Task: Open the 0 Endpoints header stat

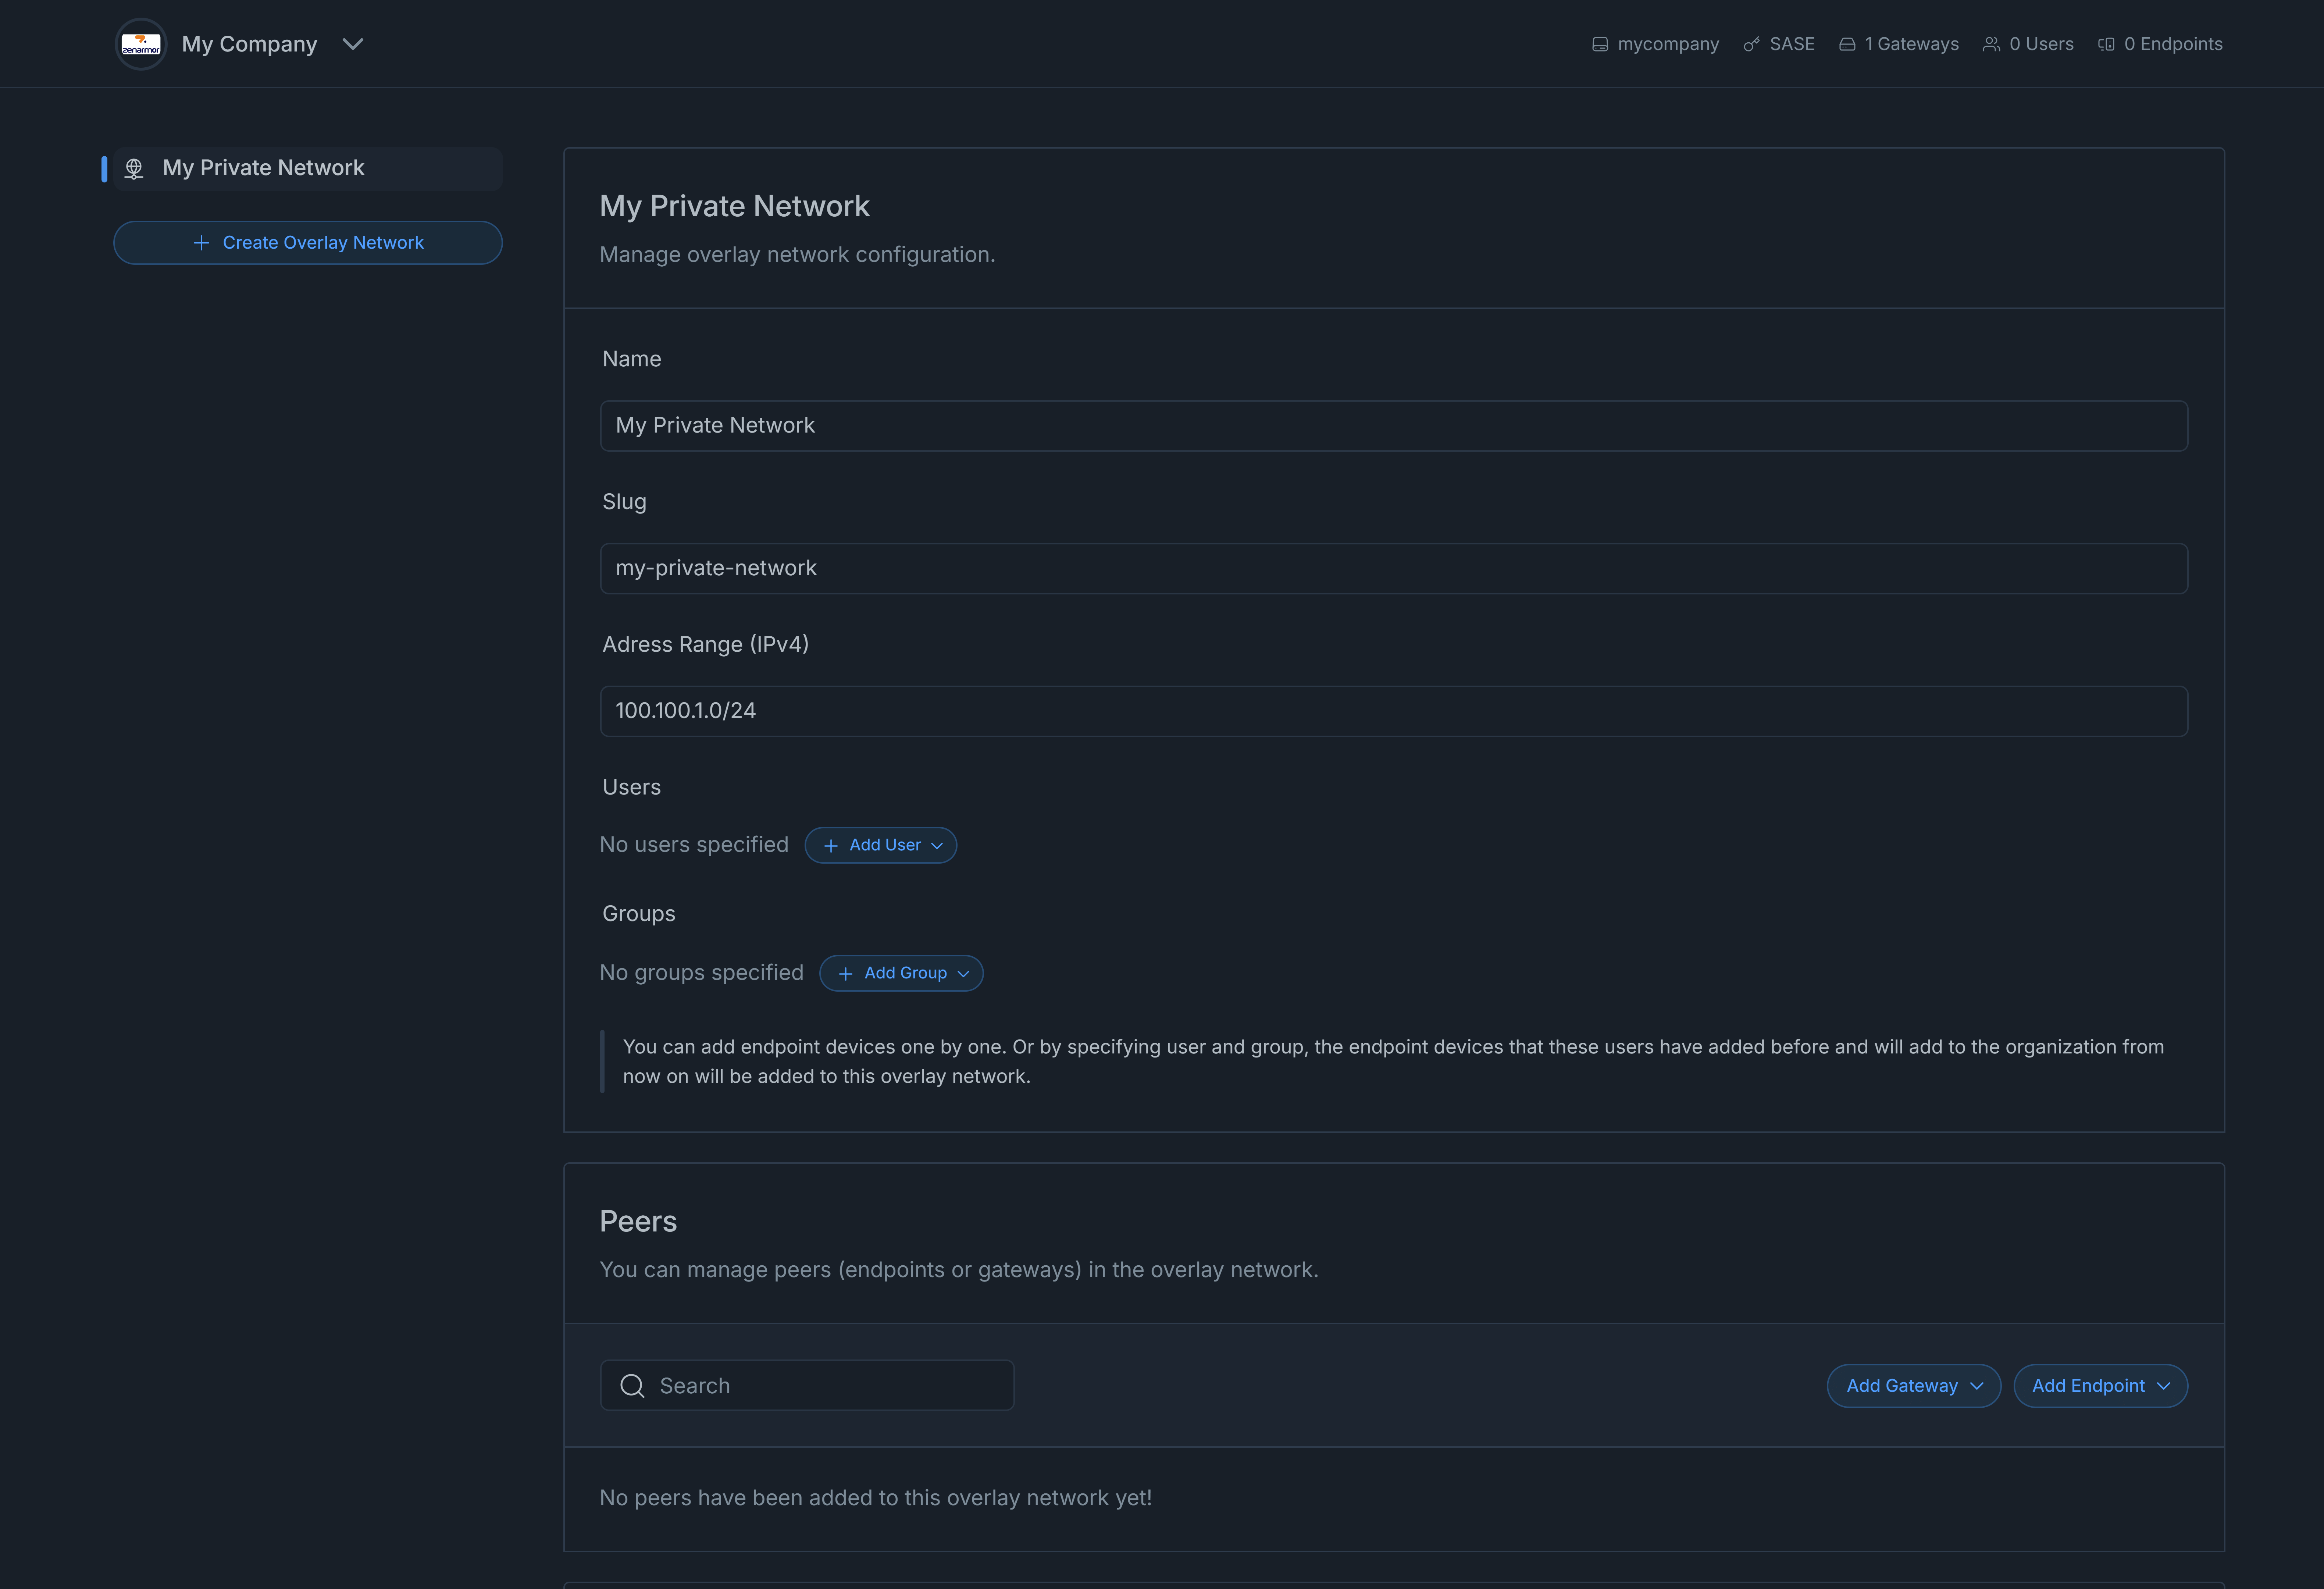Action: tap(2160, 44)
